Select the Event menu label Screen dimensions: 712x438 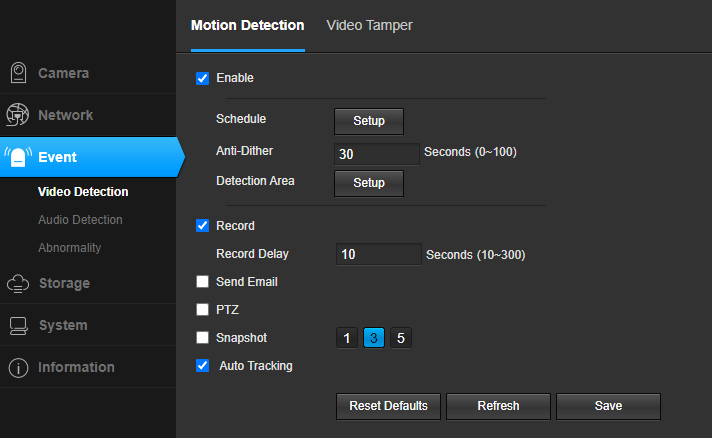tap(57, 157)
